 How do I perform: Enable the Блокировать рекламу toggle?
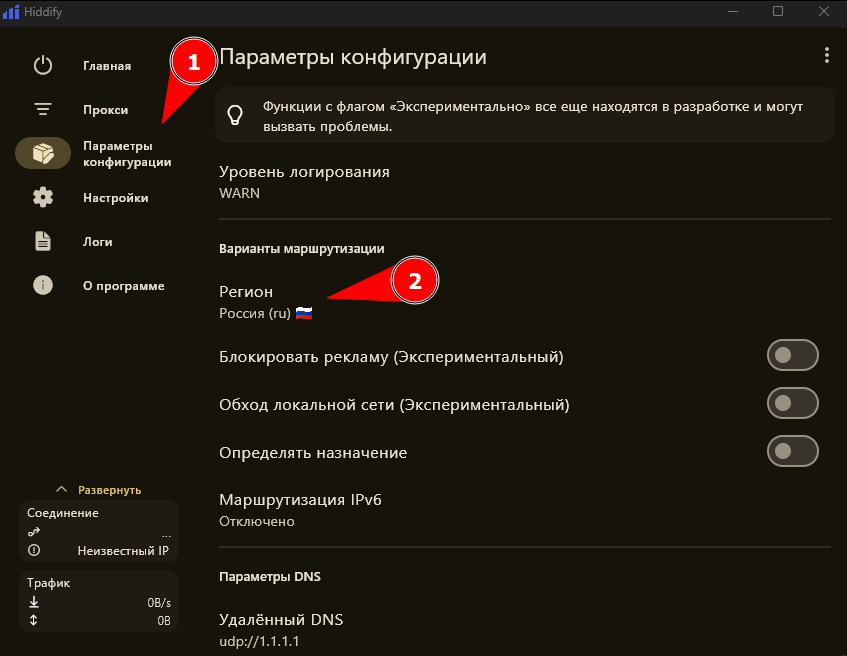tap(792, 355)
